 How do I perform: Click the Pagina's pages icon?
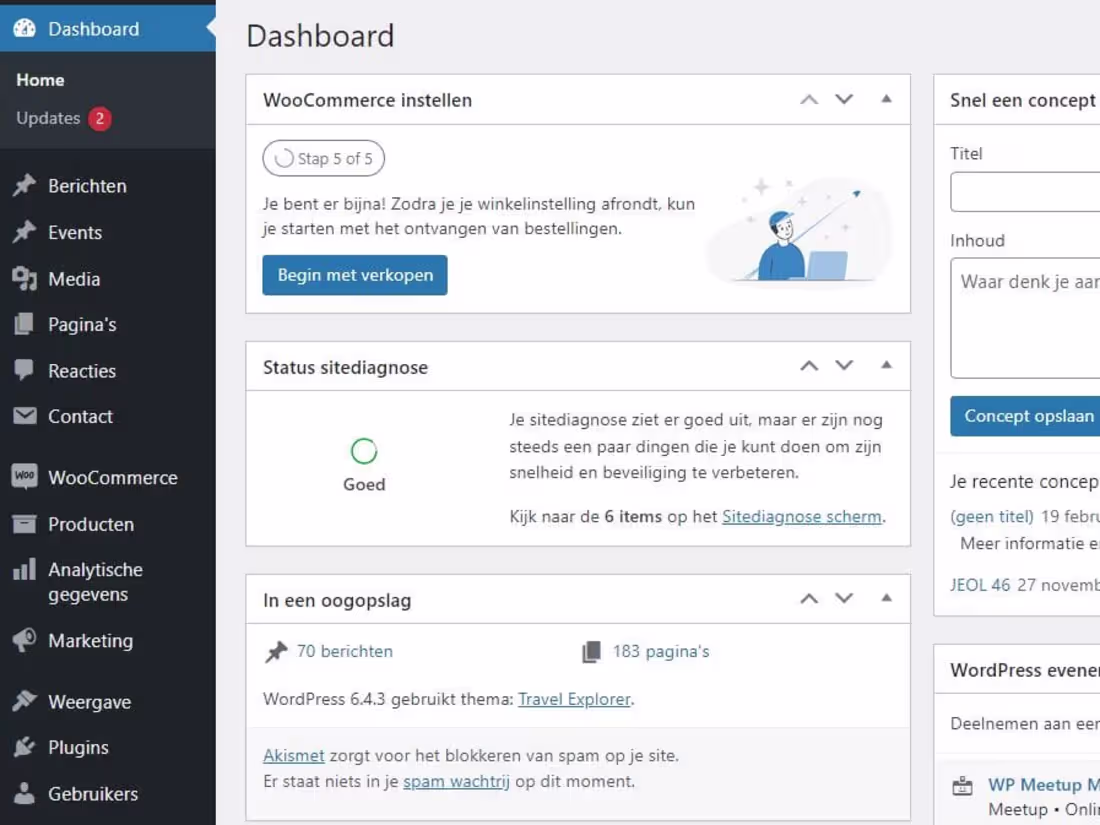pyautogui.click(x=25, y=324)
